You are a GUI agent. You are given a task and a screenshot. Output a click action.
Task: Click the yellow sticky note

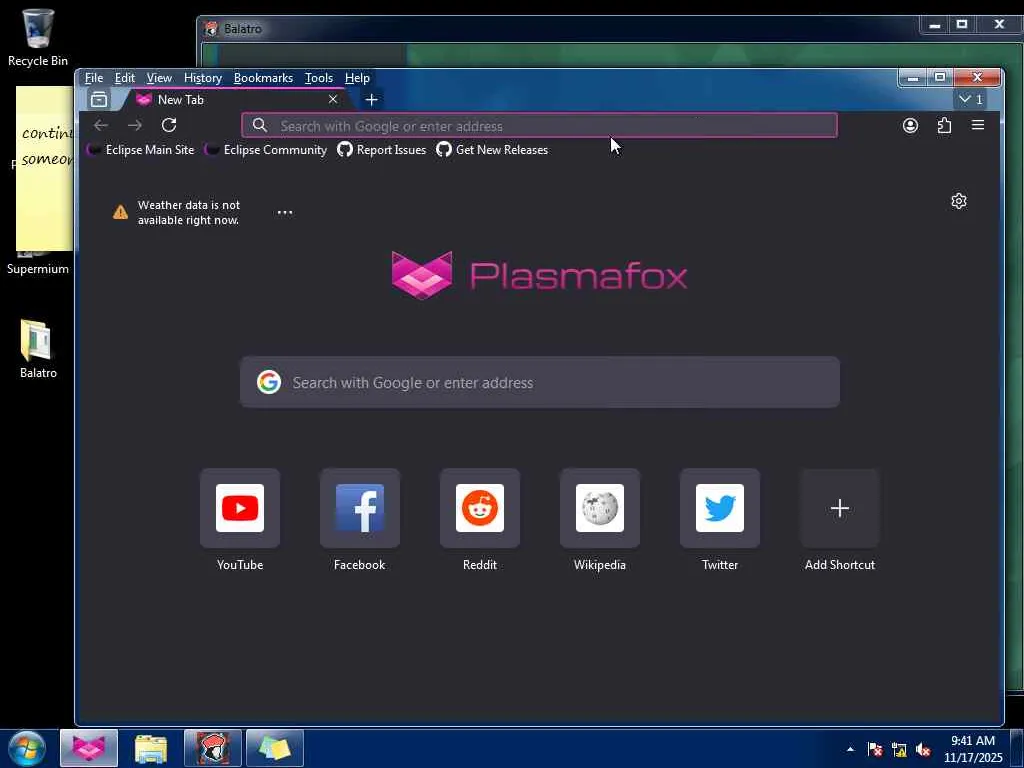click(44, 168)
